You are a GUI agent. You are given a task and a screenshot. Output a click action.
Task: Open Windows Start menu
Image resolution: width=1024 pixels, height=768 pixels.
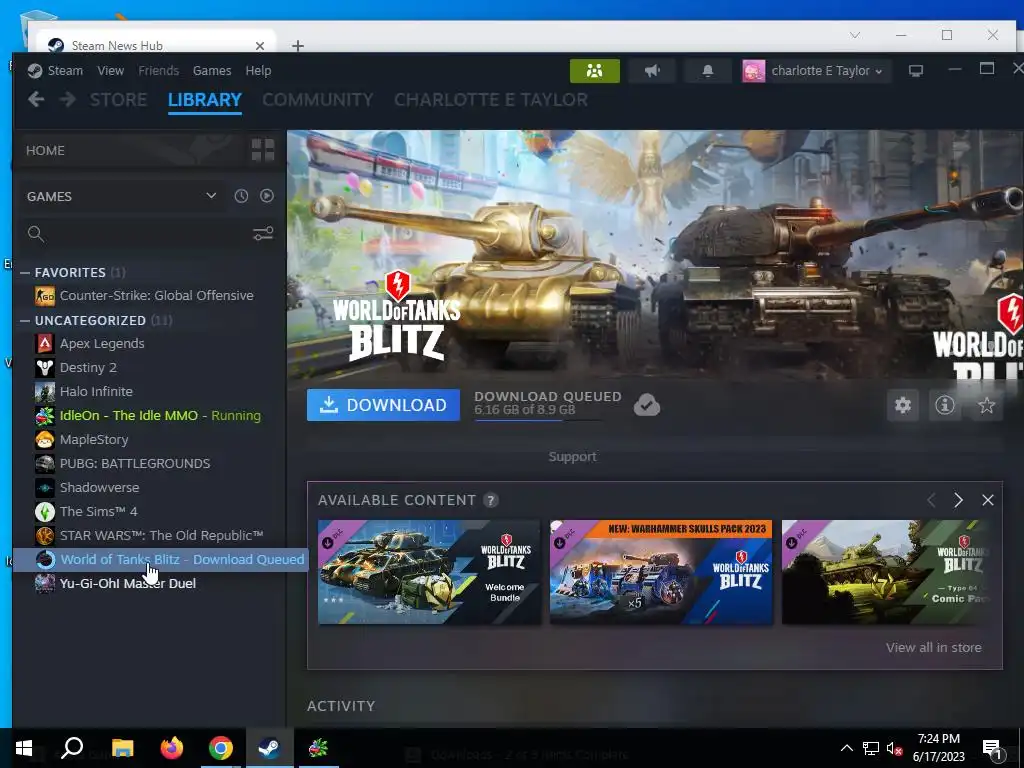point(24,748)
